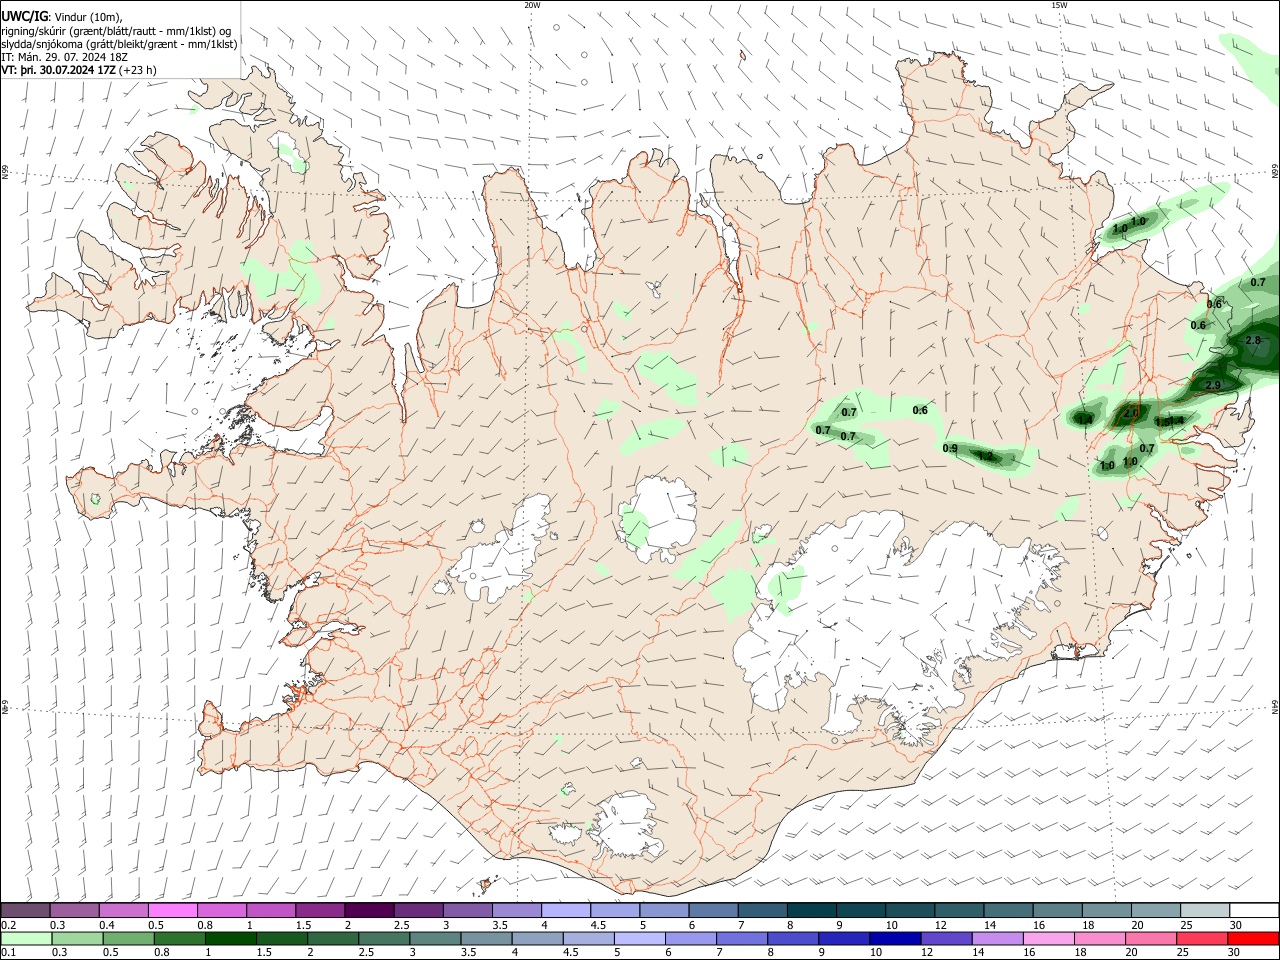Click the 15W longitude label
1280x960 pixels.
pos(1059,5)
